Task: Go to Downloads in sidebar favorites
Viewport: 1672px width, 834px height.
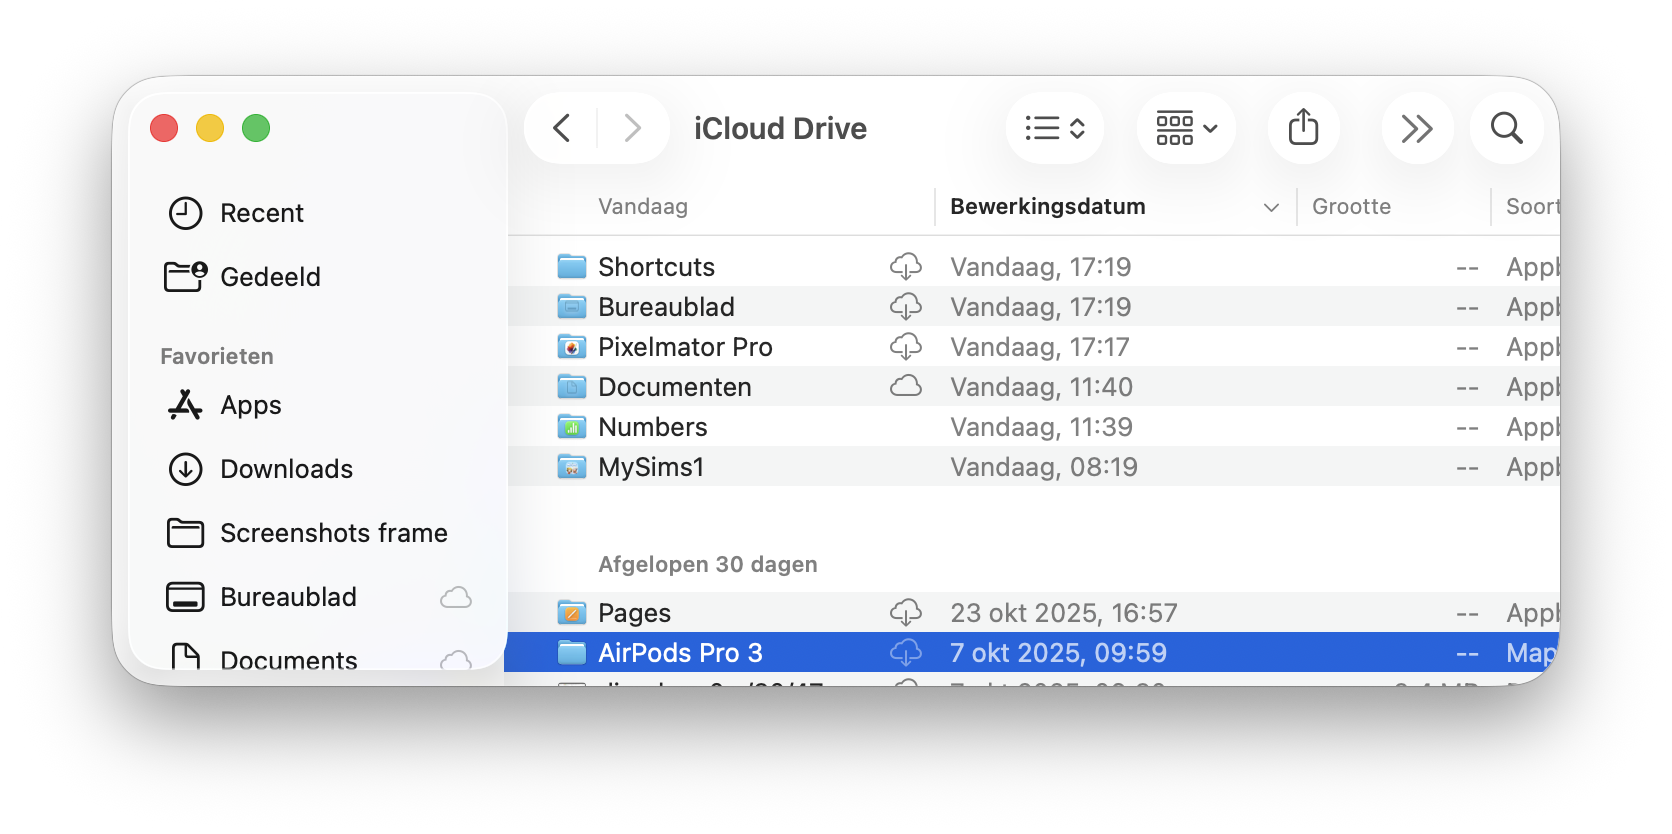Action: pyautogui.click(x=286, y=469)
